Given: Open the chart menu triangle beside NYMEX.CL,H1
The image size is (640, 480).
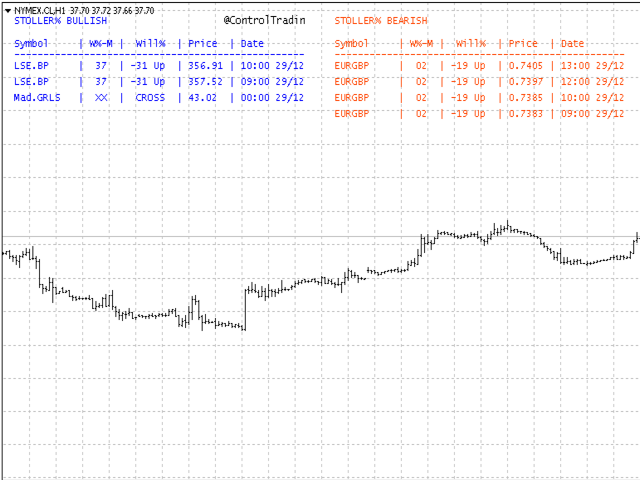Looking at the screenshot, I should pos(8,11).
